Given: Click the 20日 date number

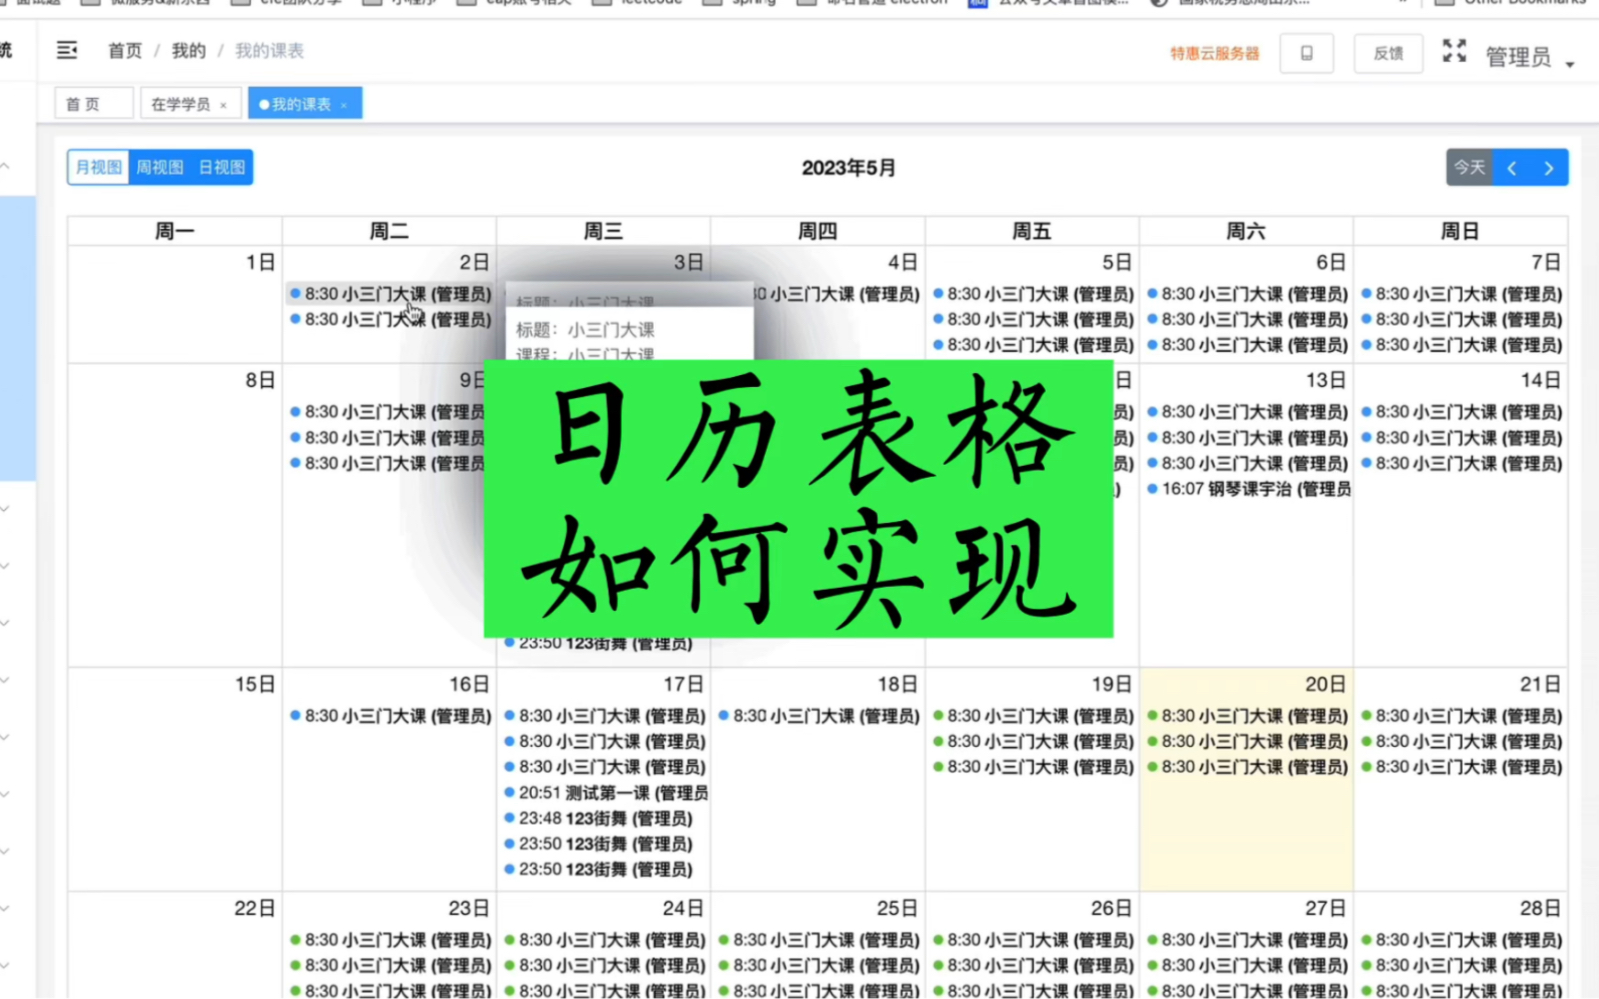Looking at the screenshot, I should click(1325, 684).
